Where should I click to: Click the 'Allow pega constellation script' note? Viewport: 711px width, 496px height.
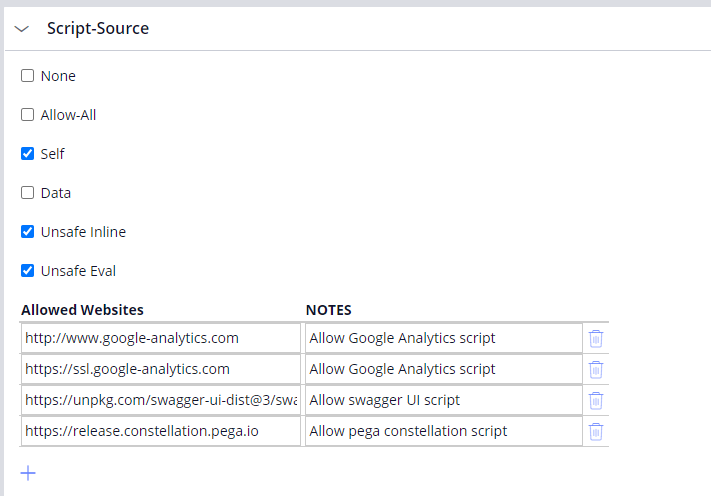(443, 431)
